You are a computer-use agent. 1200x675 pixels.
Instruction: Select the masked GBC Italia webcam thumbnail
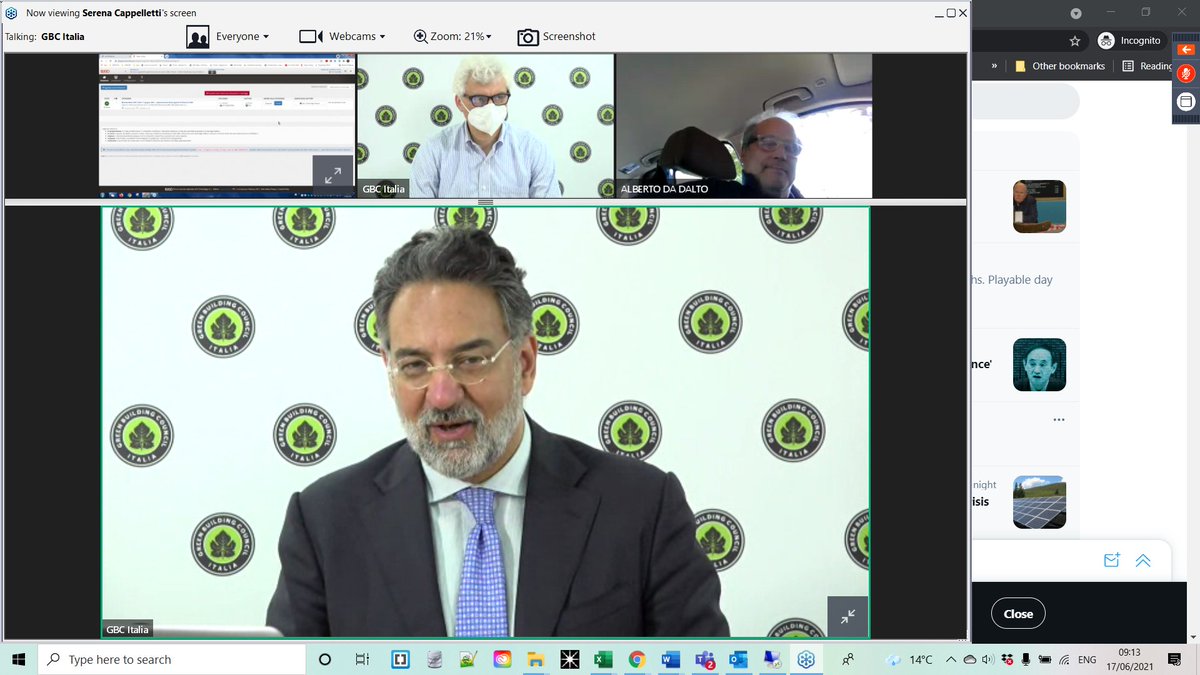tap(485, 126)
